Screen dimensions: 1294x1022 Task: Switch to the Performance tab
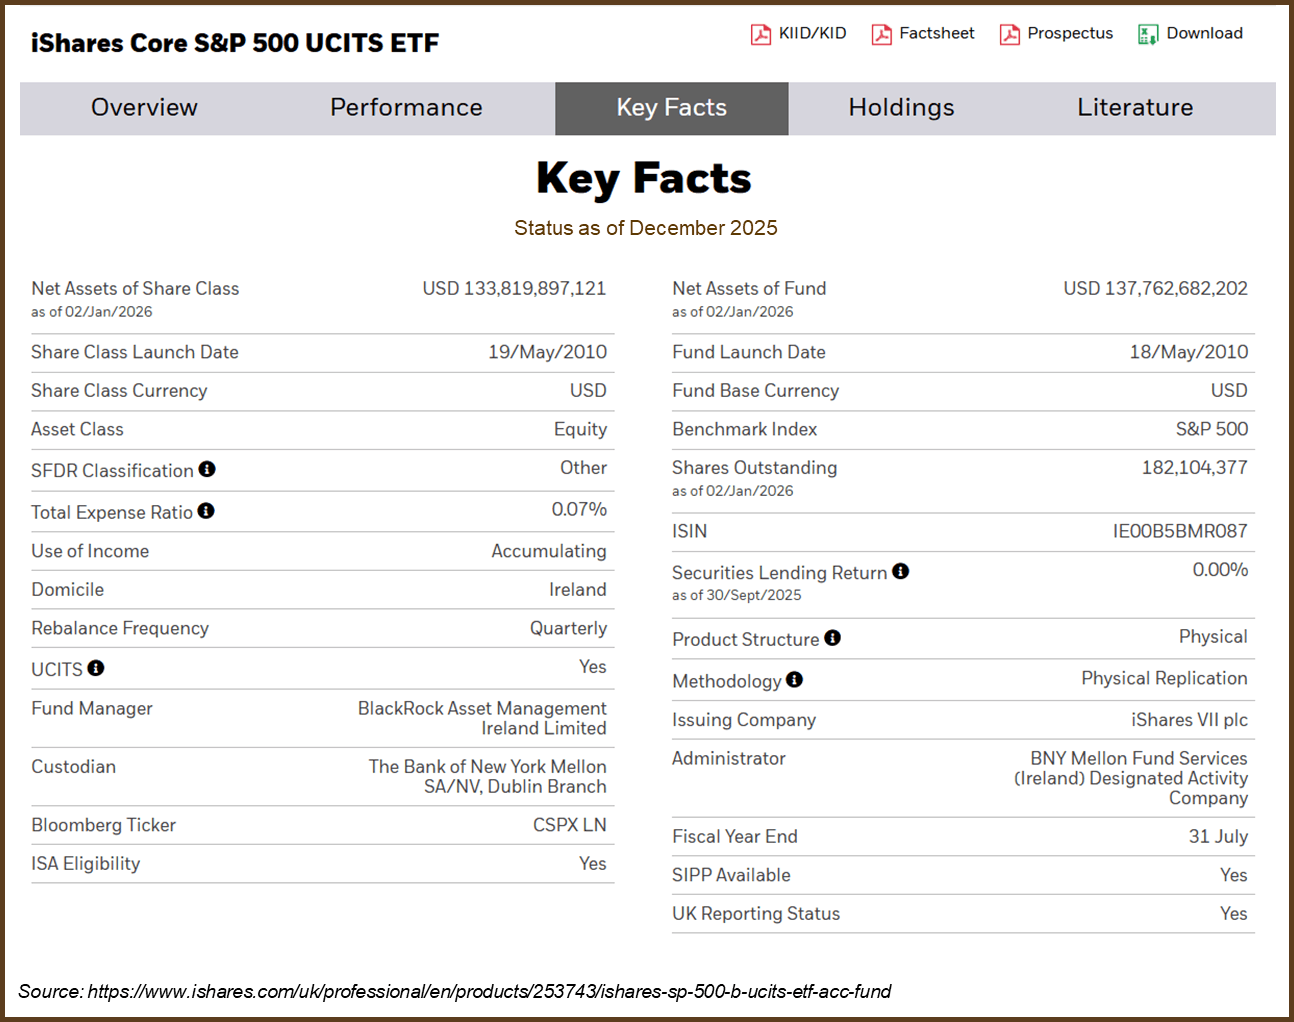click(406, 108)
